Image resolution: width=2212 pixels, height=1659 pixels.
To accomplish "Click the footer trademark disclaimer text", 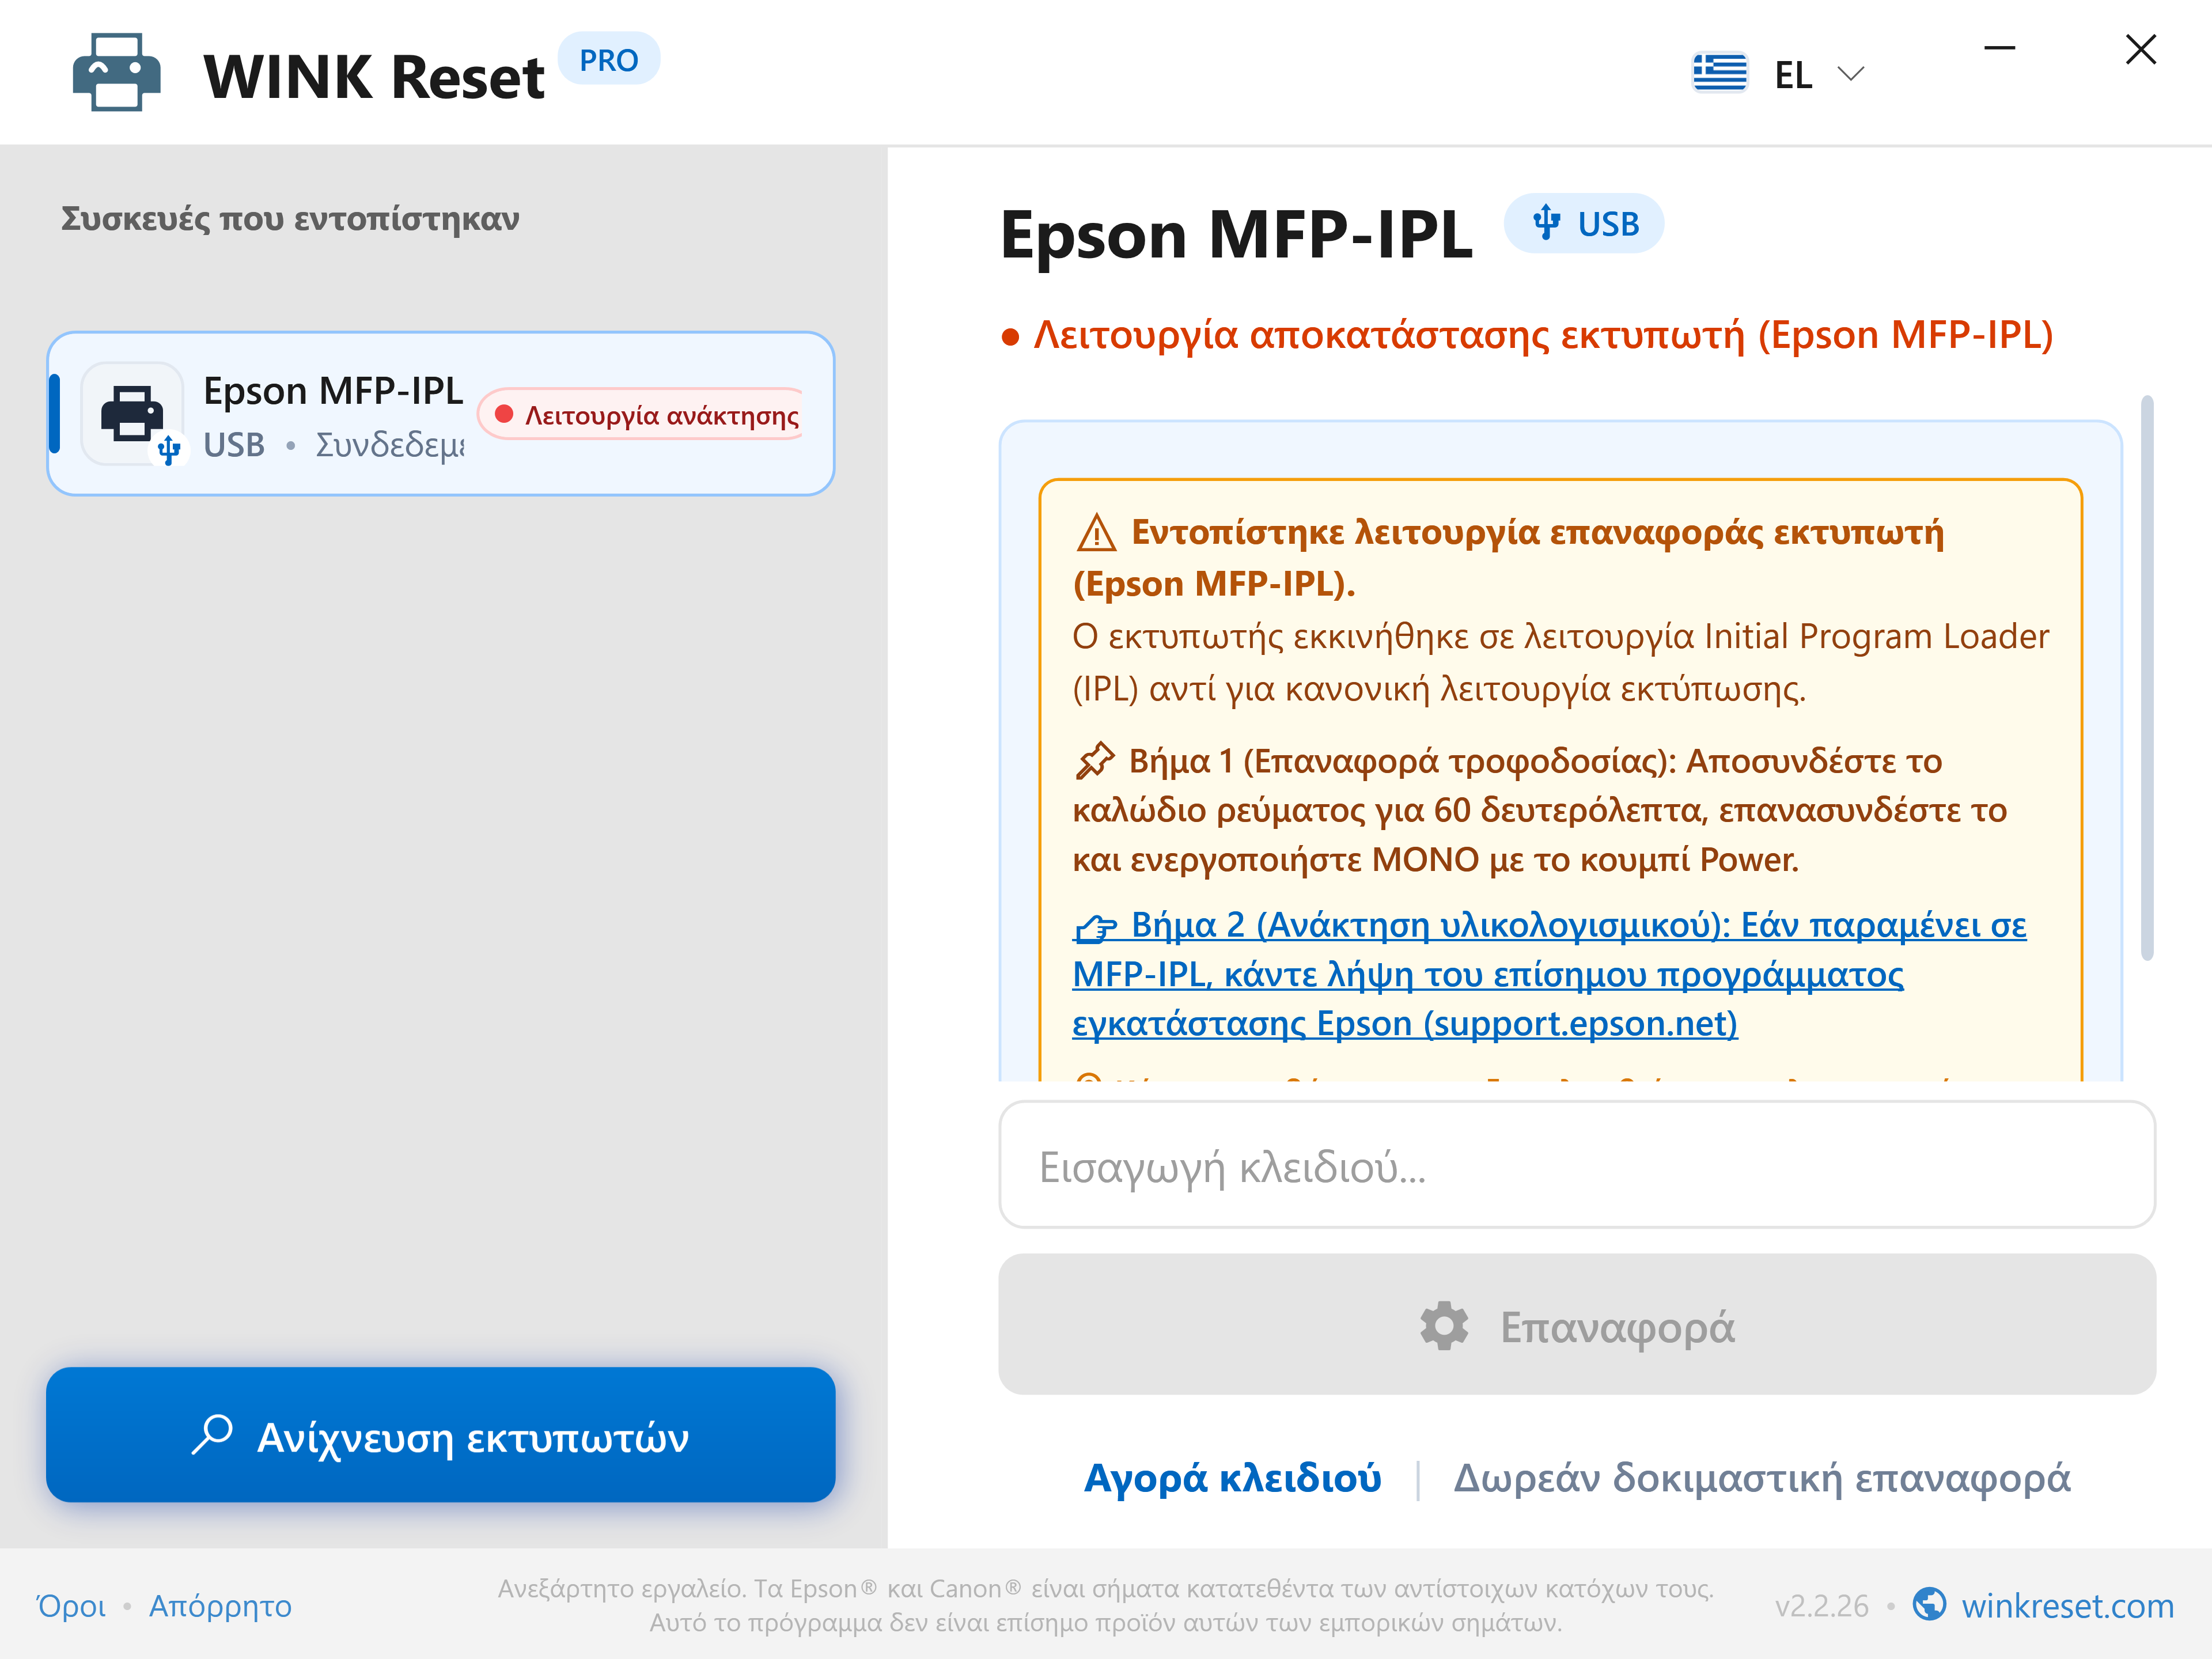I will point(1106,1605).
